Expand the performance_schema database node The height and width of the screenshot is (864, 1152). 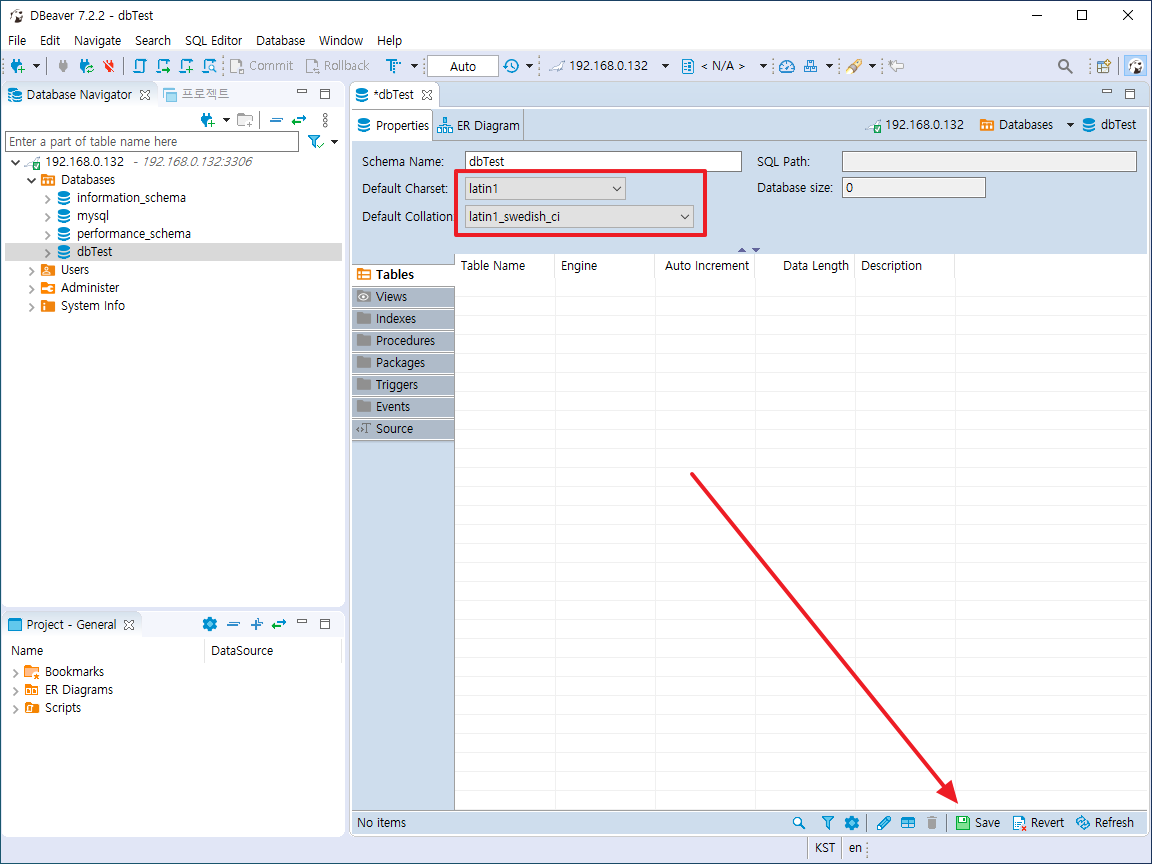[x=47, y=235]
